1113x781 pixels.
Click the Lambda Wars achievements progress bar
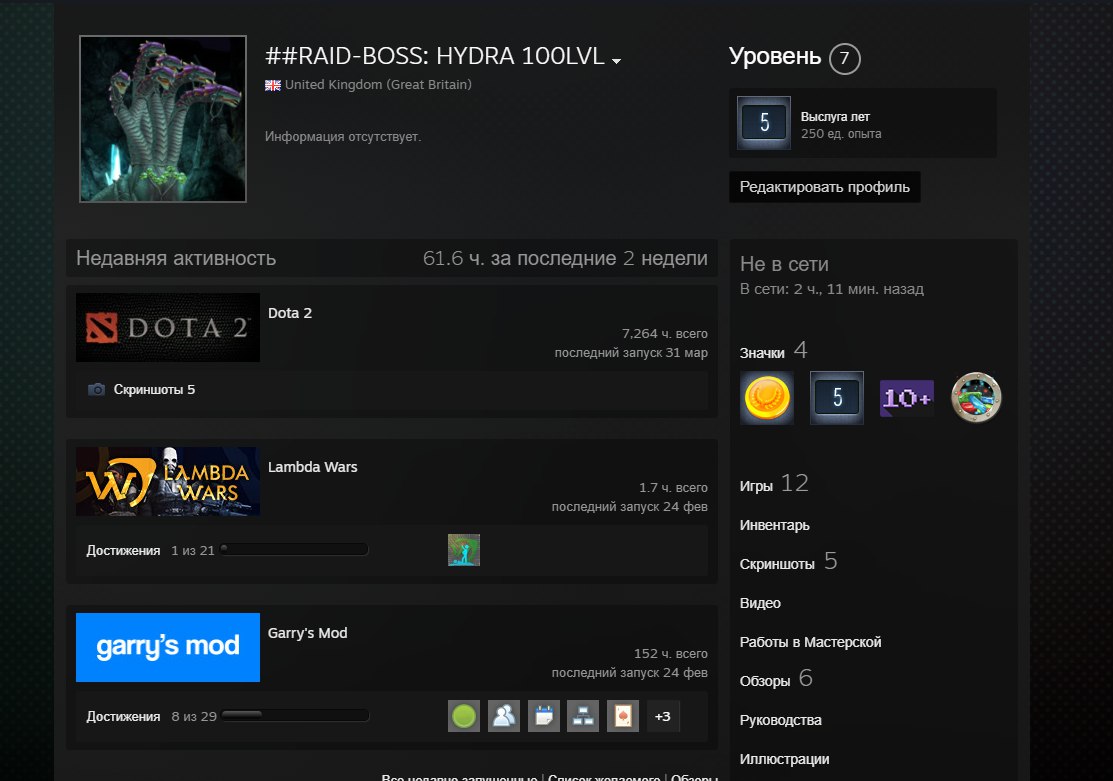(295, 549)
